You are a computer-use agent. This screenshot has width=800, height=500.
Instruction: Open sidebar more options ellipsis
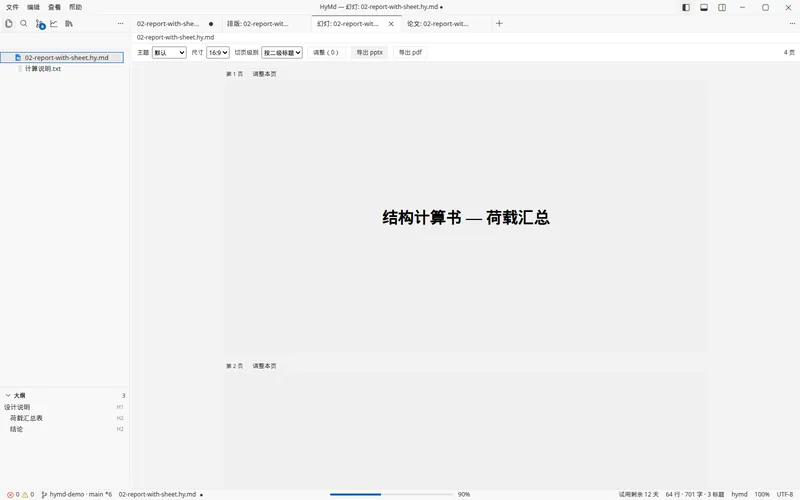[120, 23]
